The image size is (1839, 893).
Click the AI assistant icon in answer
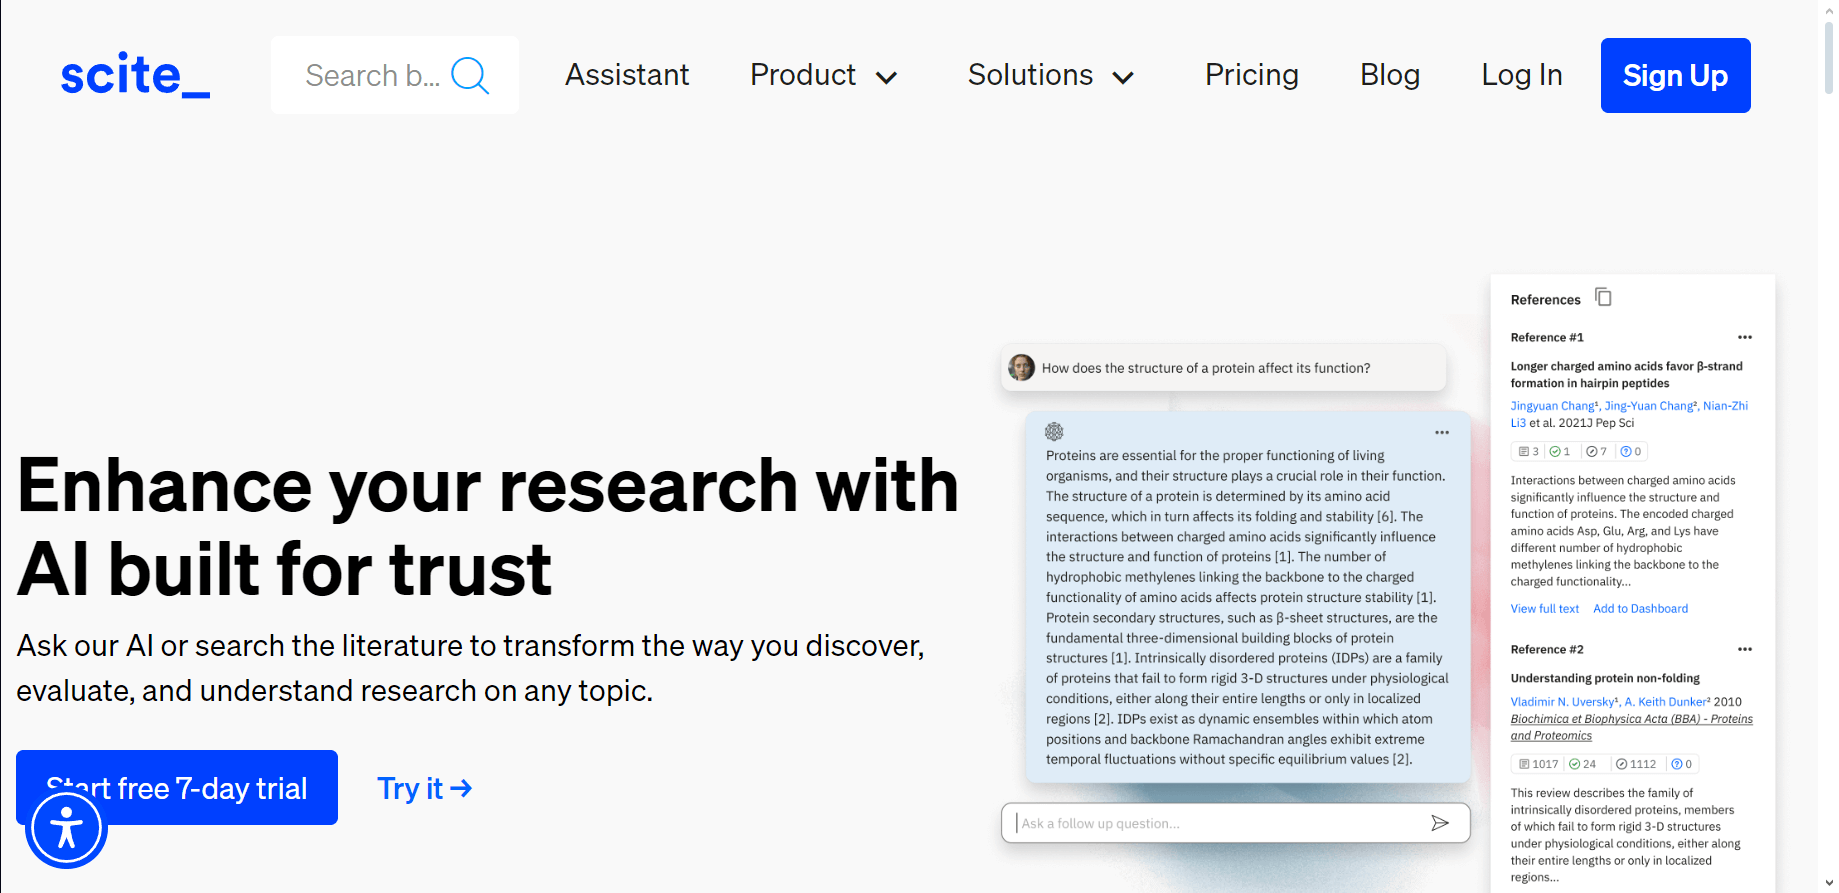click(1054, 432)
